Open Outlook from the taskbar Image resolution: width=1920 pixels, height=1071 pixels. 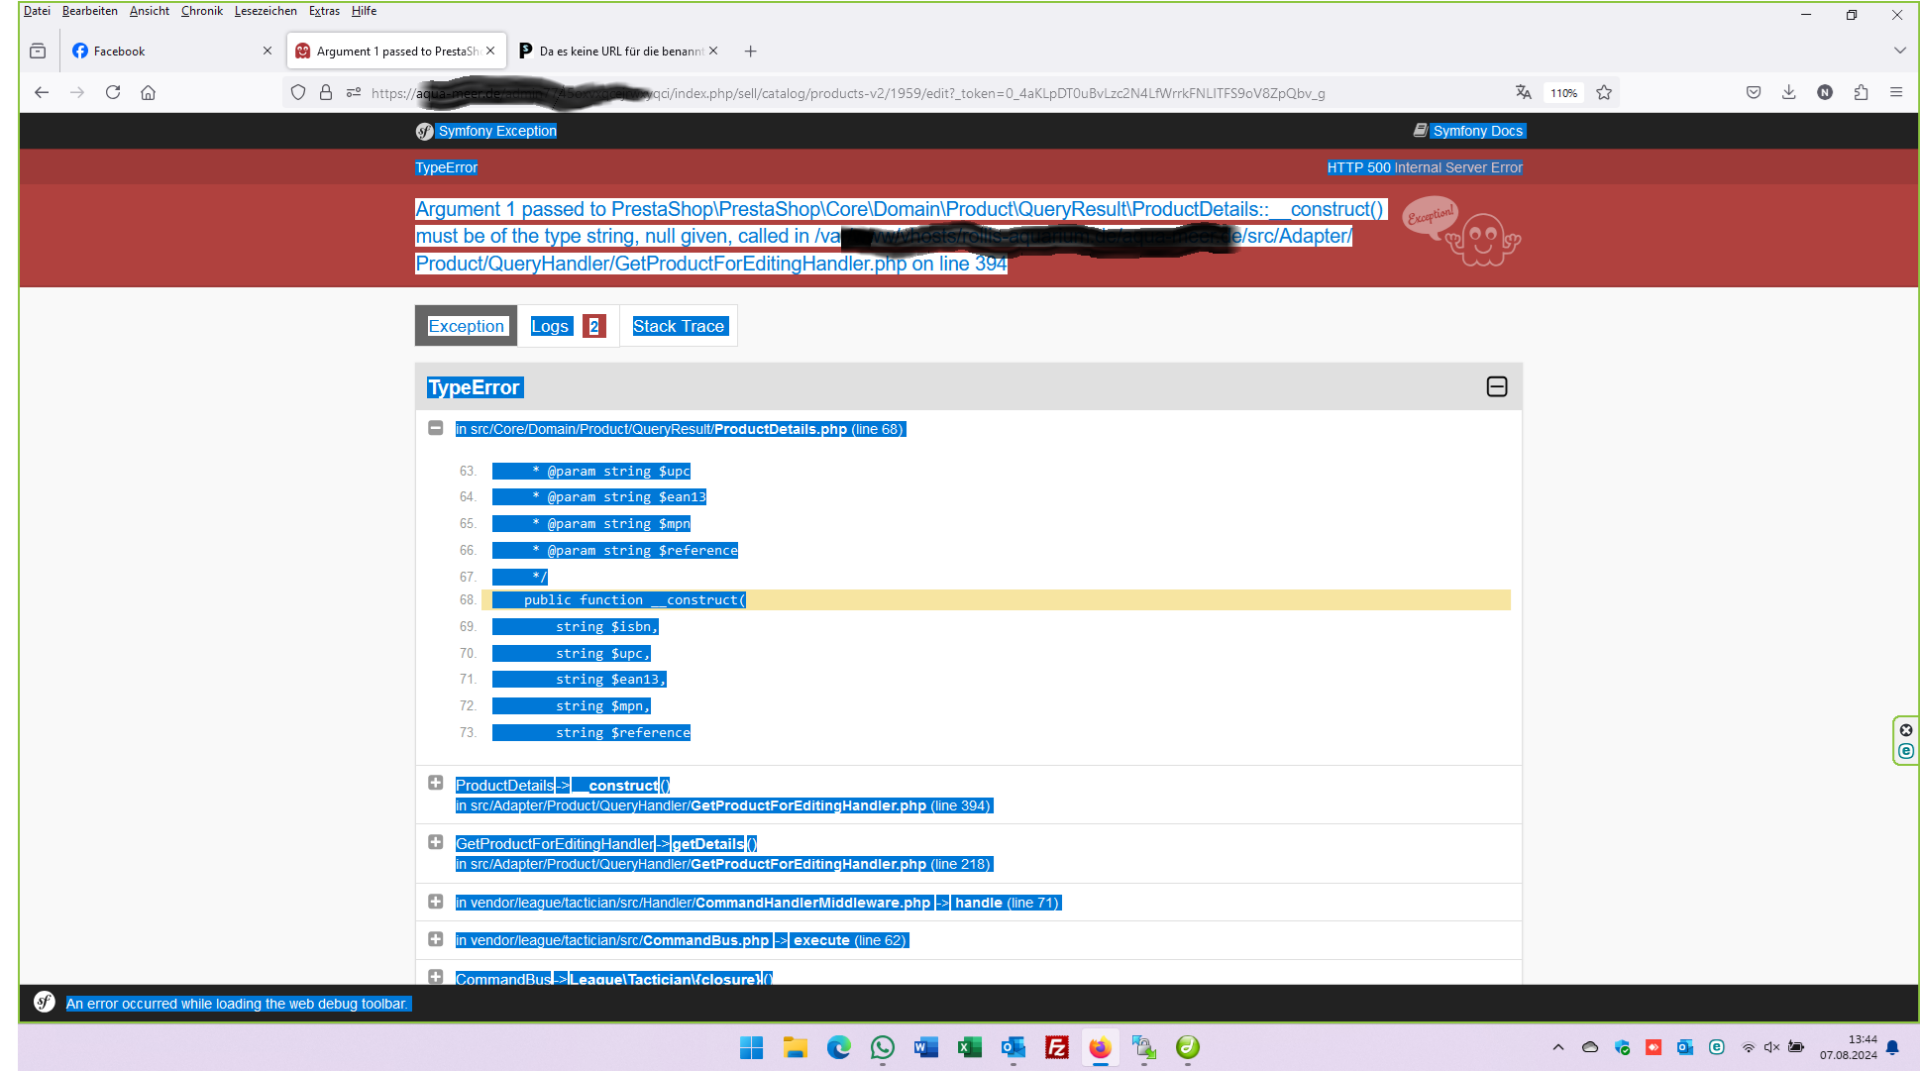[1013, 1047]
